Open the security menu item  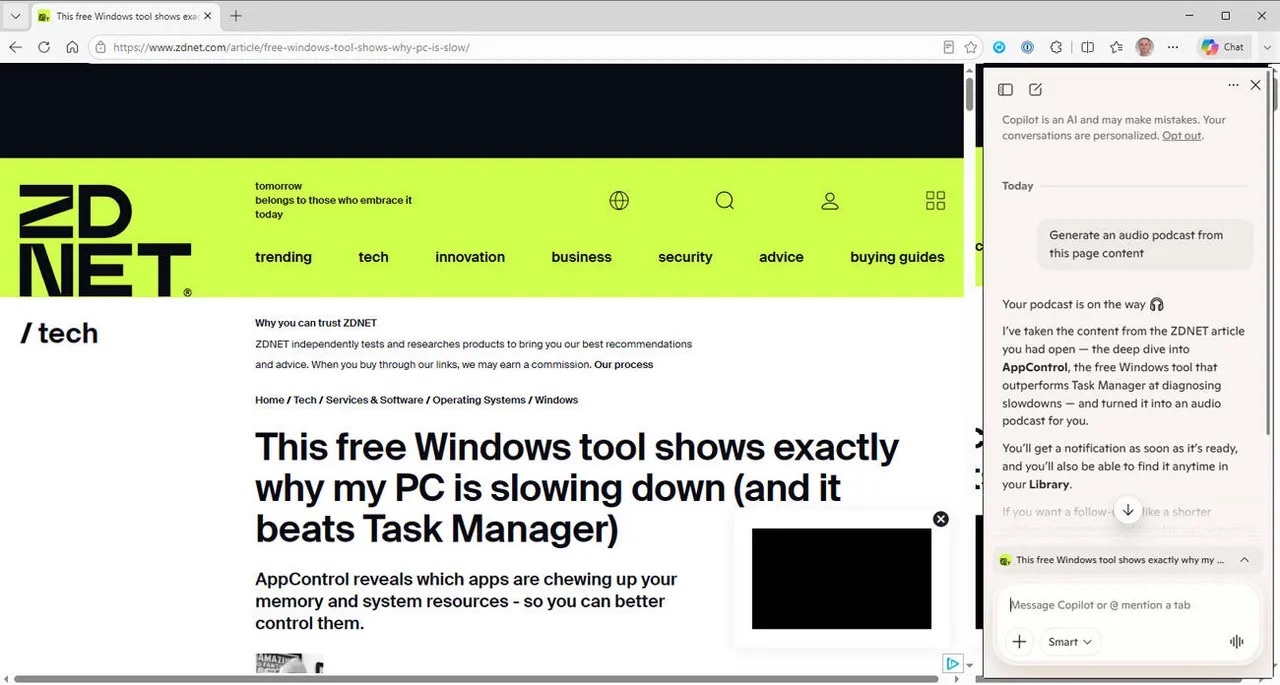[x=685, y=257]
